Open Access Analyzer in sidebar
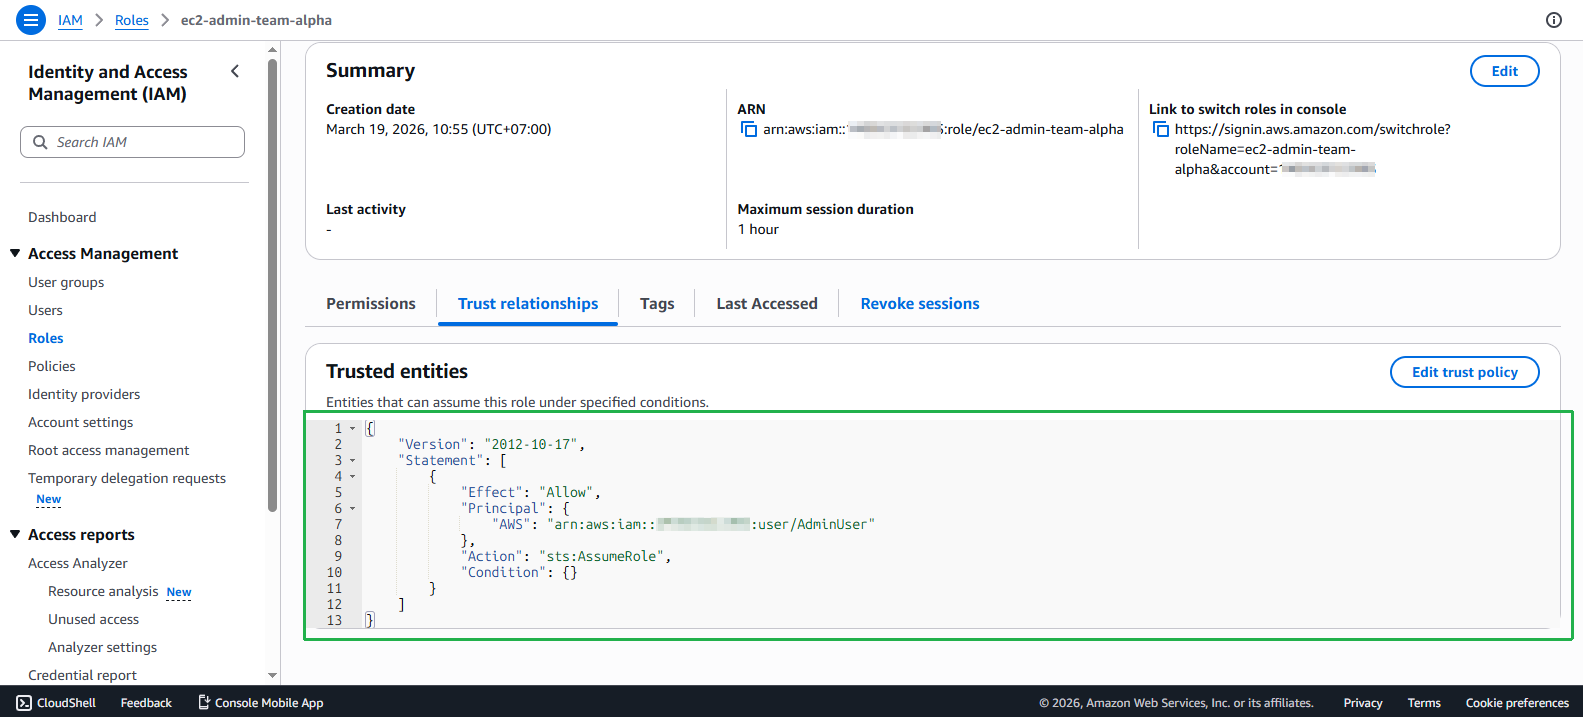1583x717 pixels. pos(78,563)
